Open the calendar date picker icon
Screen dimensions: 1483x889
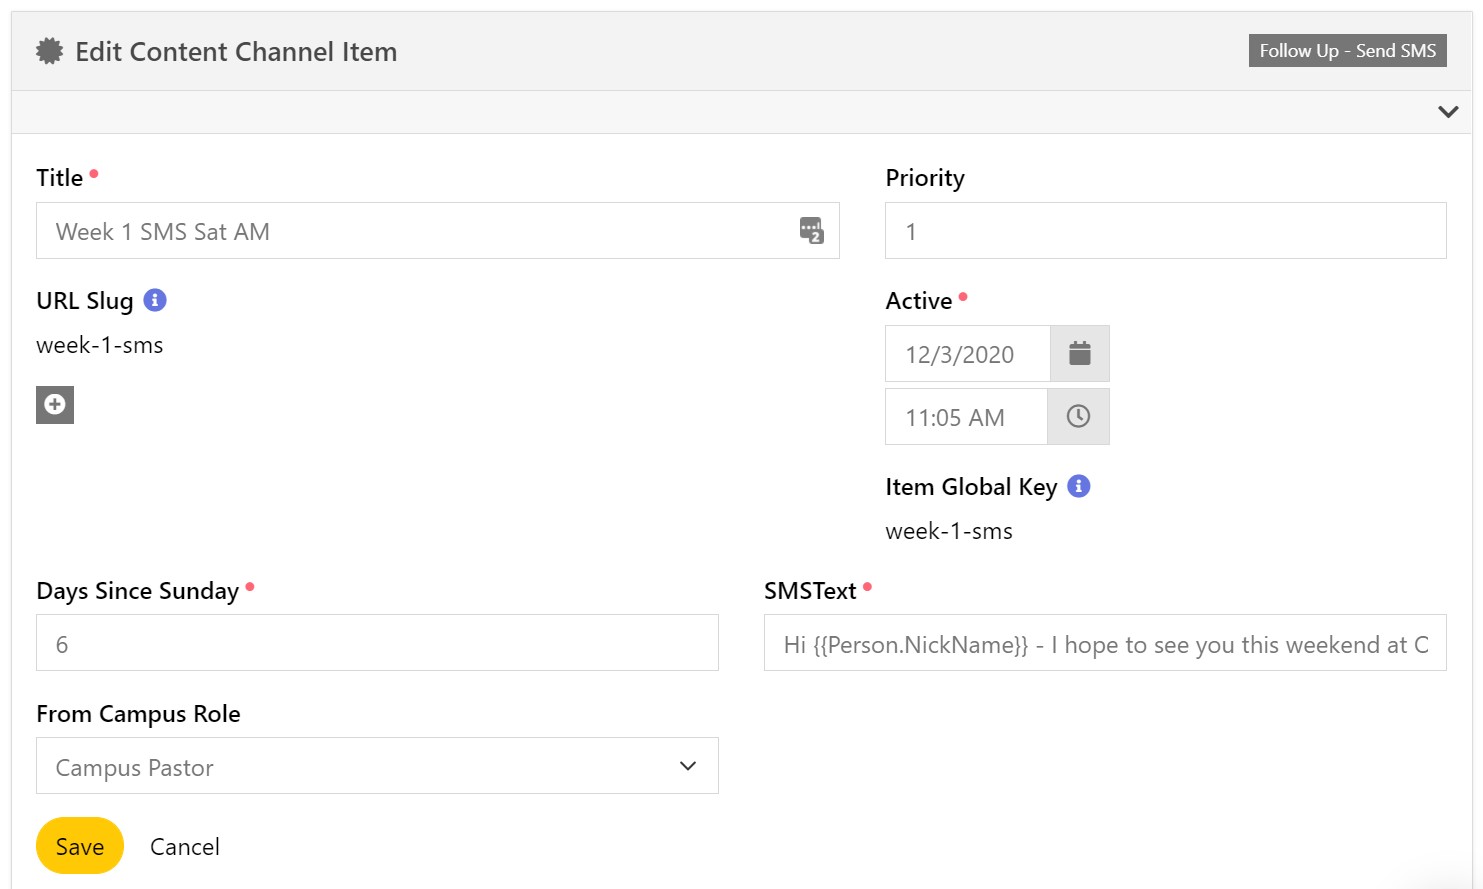1080,354
